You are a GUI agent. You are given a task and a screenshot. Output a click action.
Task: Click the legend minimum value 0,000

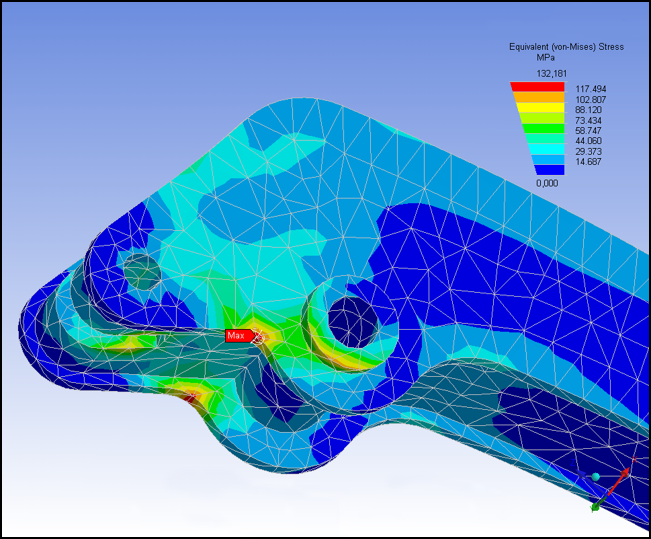tap(546, 183)
